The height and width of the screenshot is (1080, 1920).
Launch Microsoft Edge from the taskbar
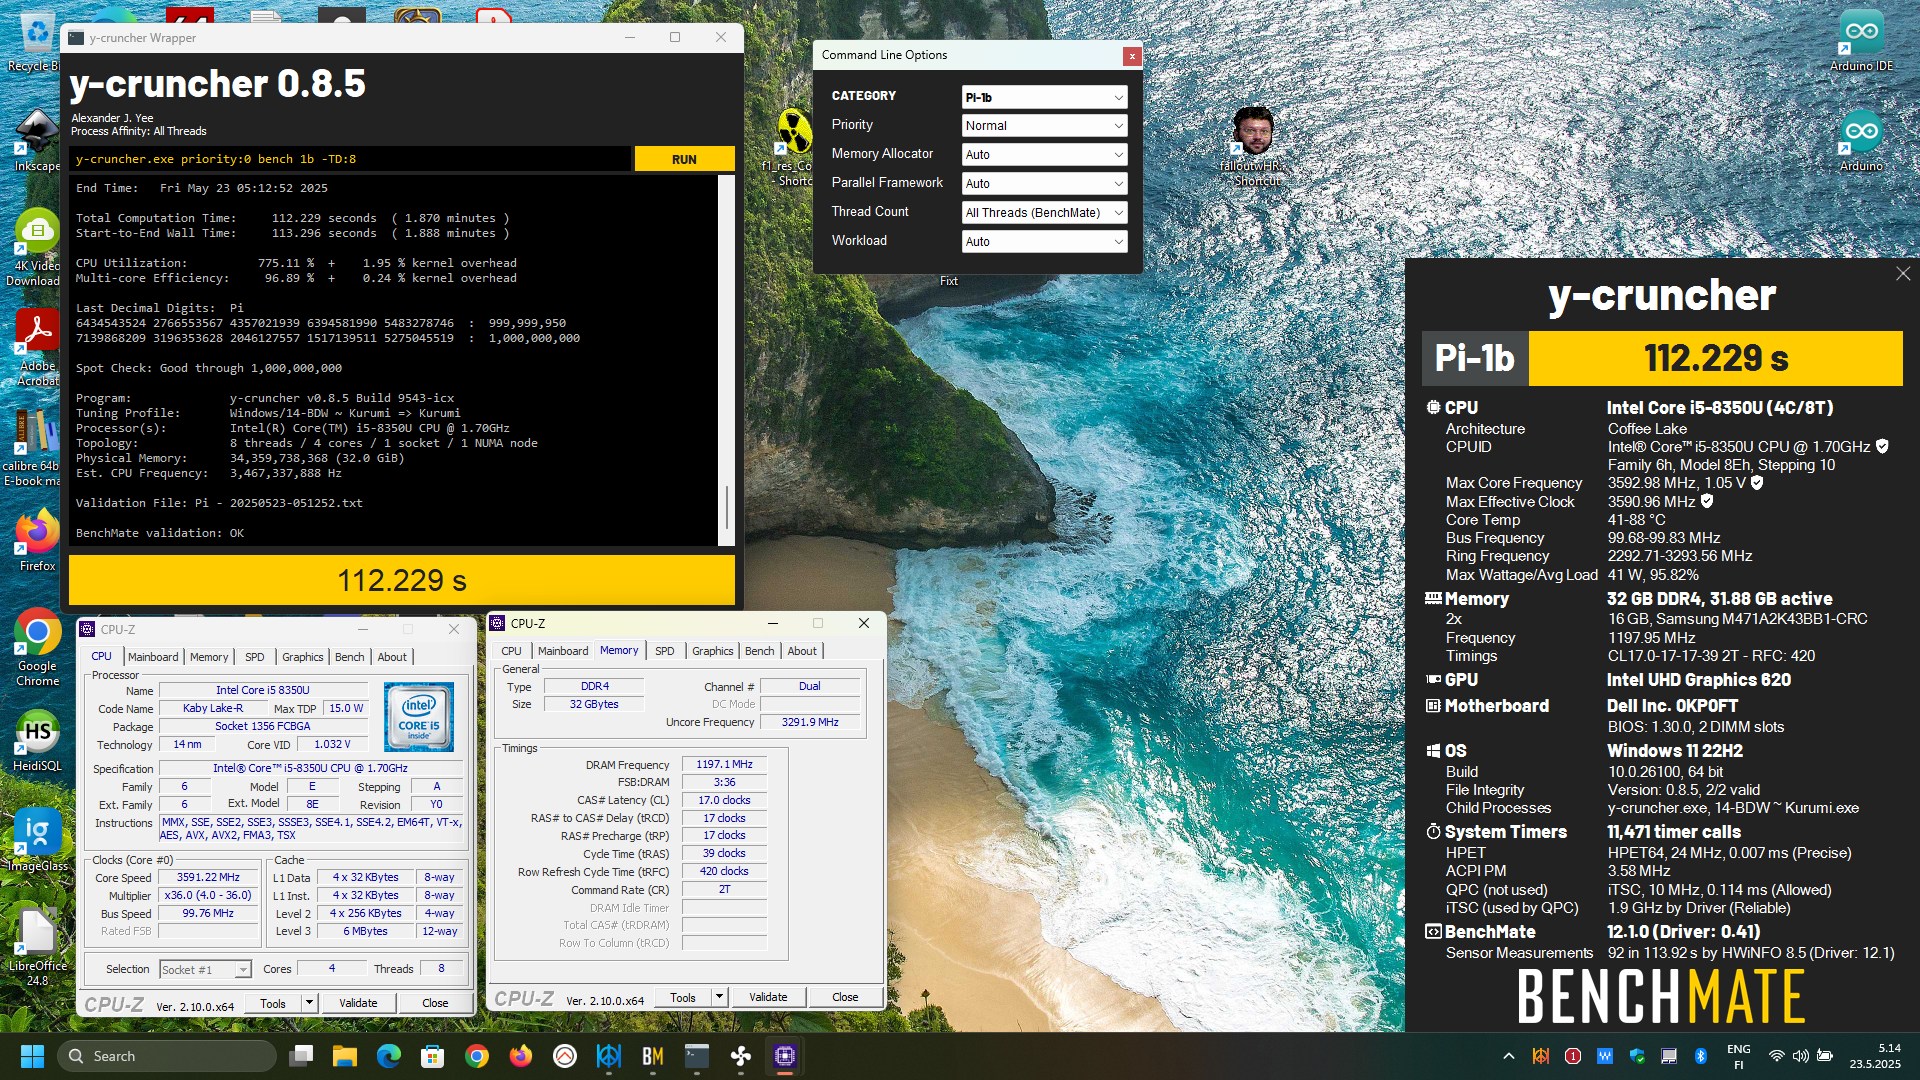pos(389,1056)
